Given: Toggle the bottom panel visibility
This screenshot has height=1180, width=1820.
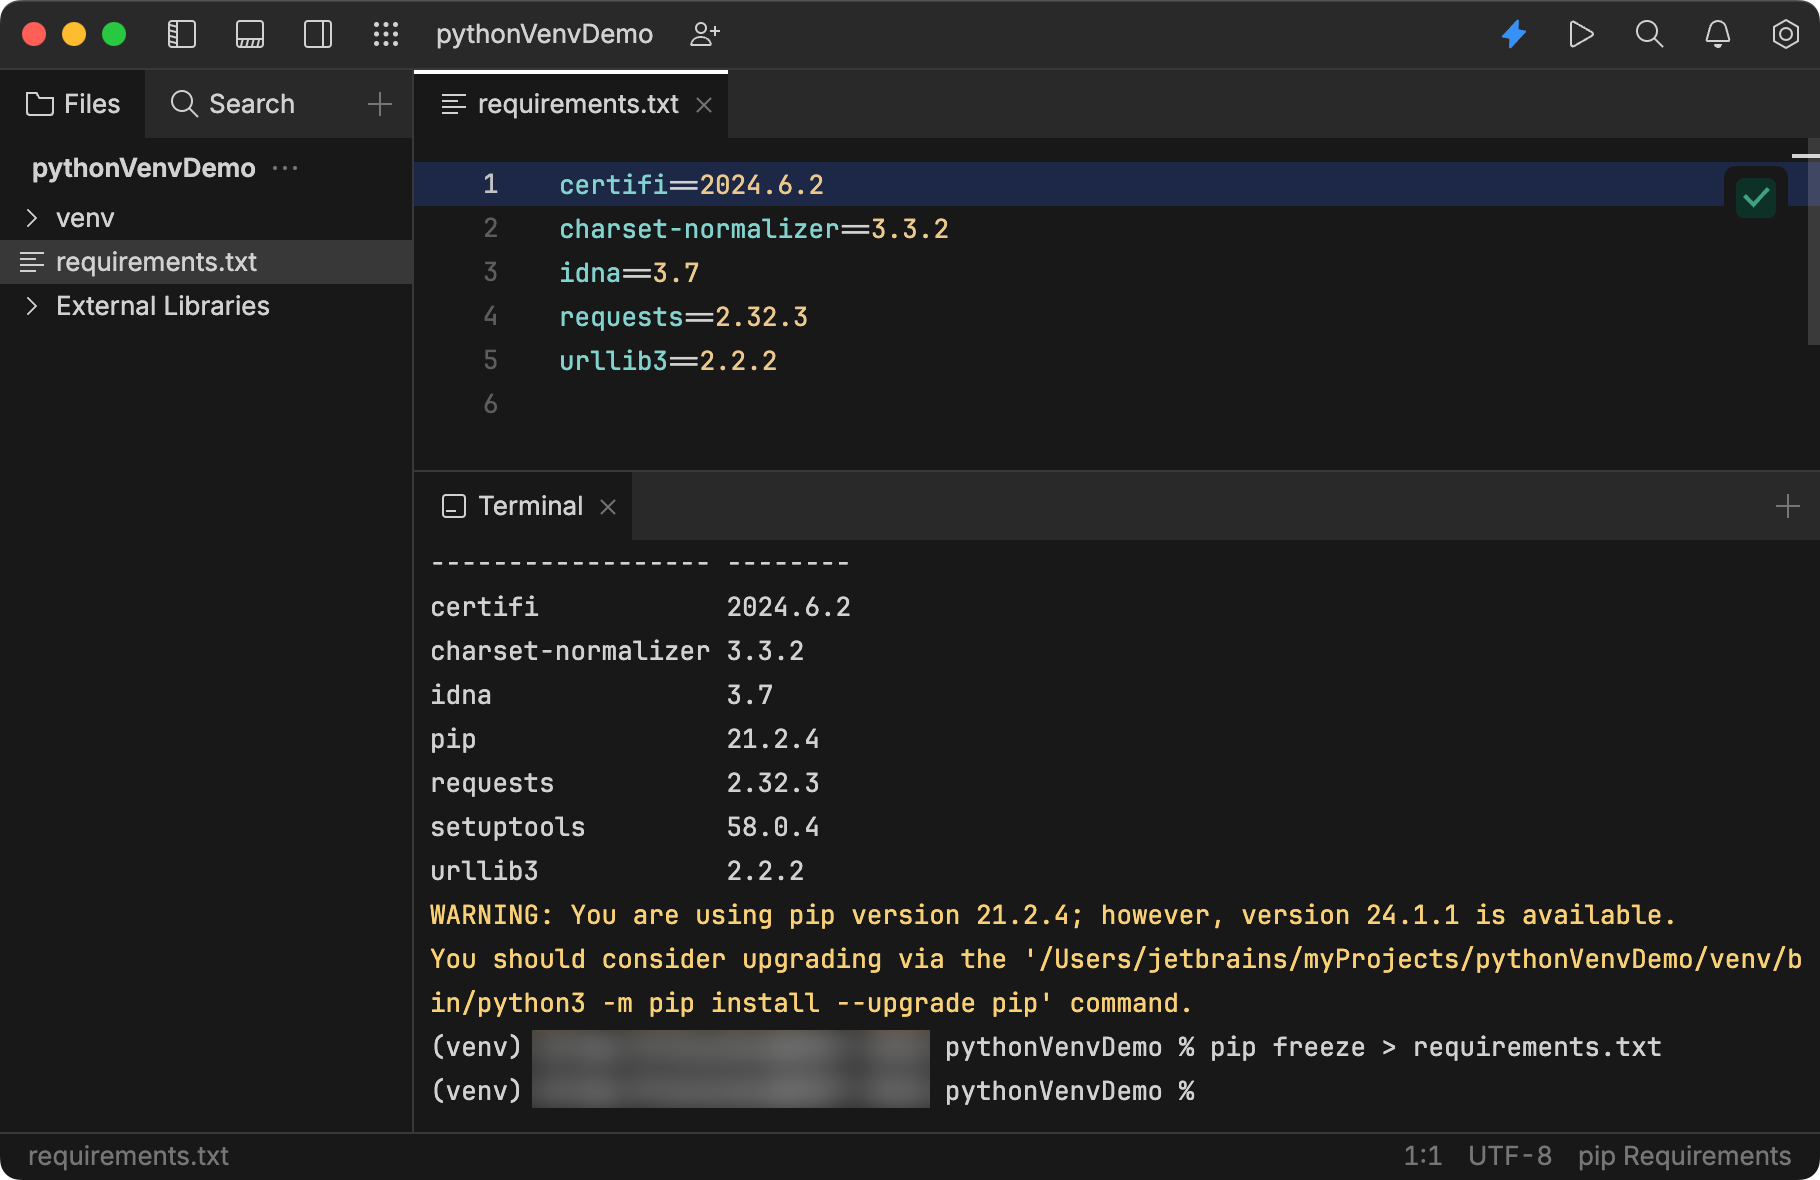Looking at the screenshot, I should coord(250,34).
